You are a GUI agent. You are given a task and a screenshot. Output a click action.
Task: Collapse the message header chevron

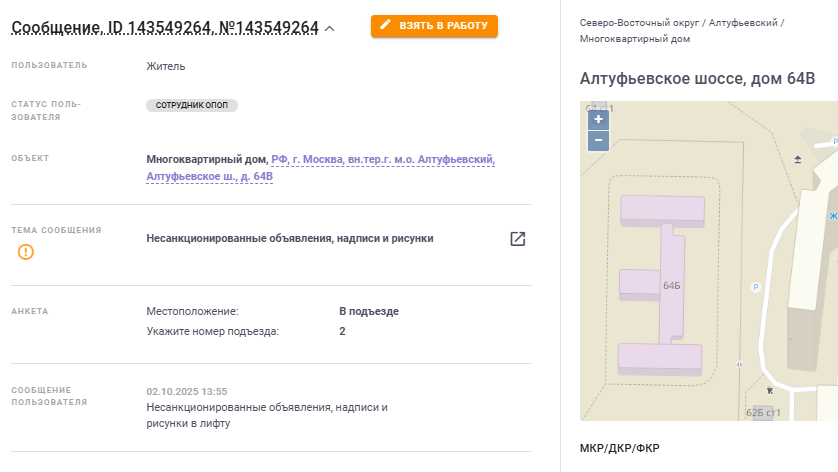coord(330,29)
